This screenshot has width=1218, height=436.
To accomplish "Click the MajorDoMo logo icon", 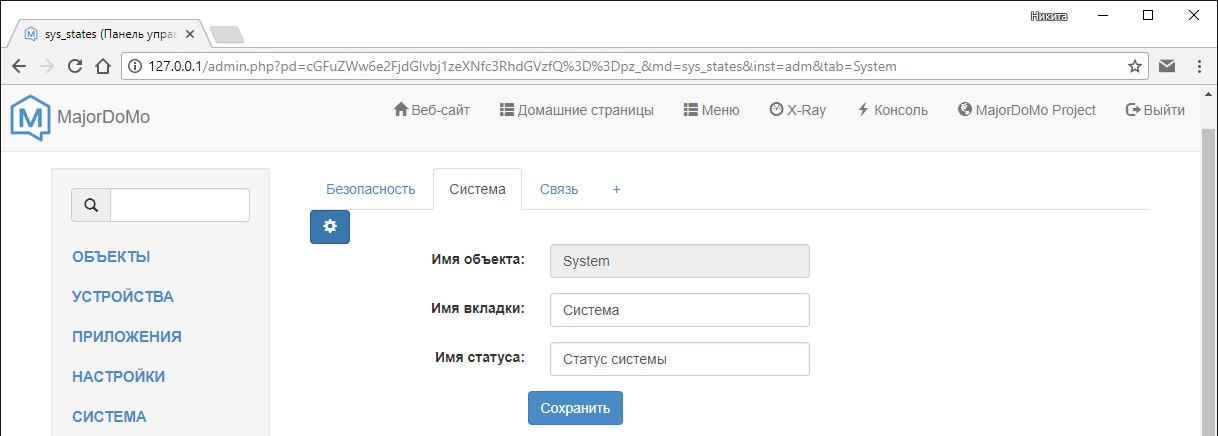I will tap(31, 116).
